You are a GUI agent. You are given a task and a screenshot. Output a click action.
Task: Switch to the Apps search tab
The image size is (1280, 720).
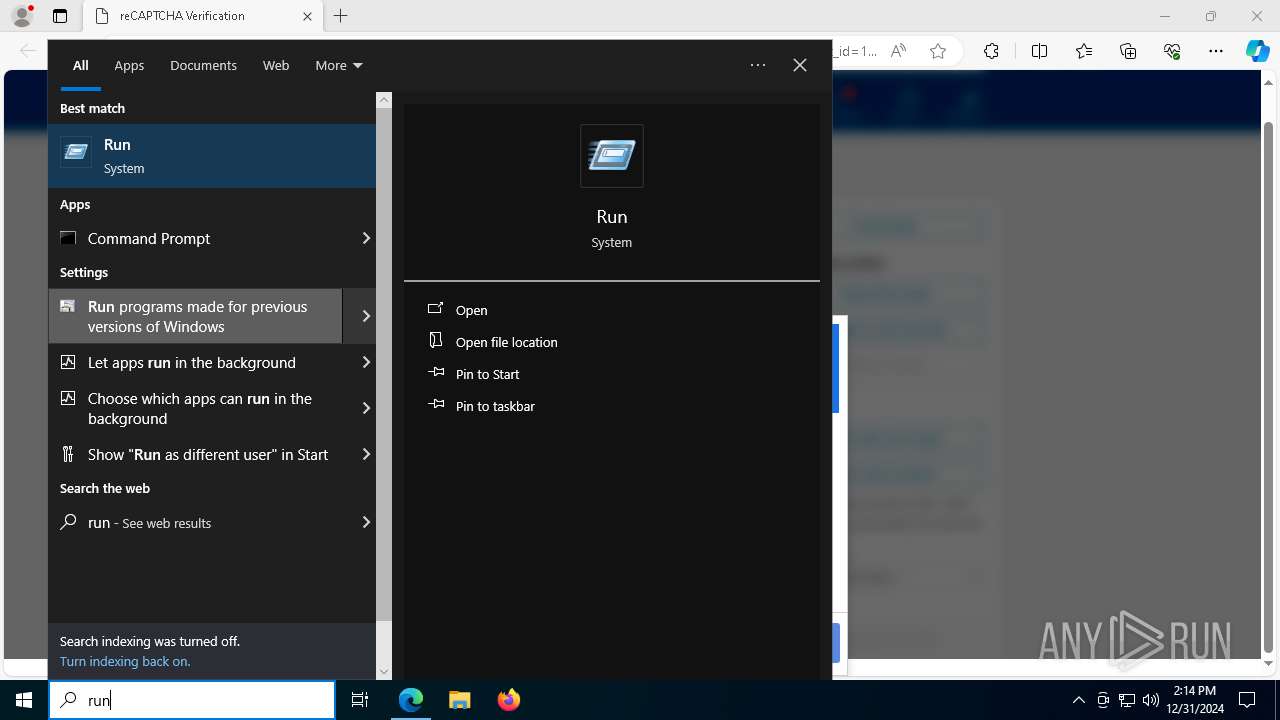tap(129, 65)
